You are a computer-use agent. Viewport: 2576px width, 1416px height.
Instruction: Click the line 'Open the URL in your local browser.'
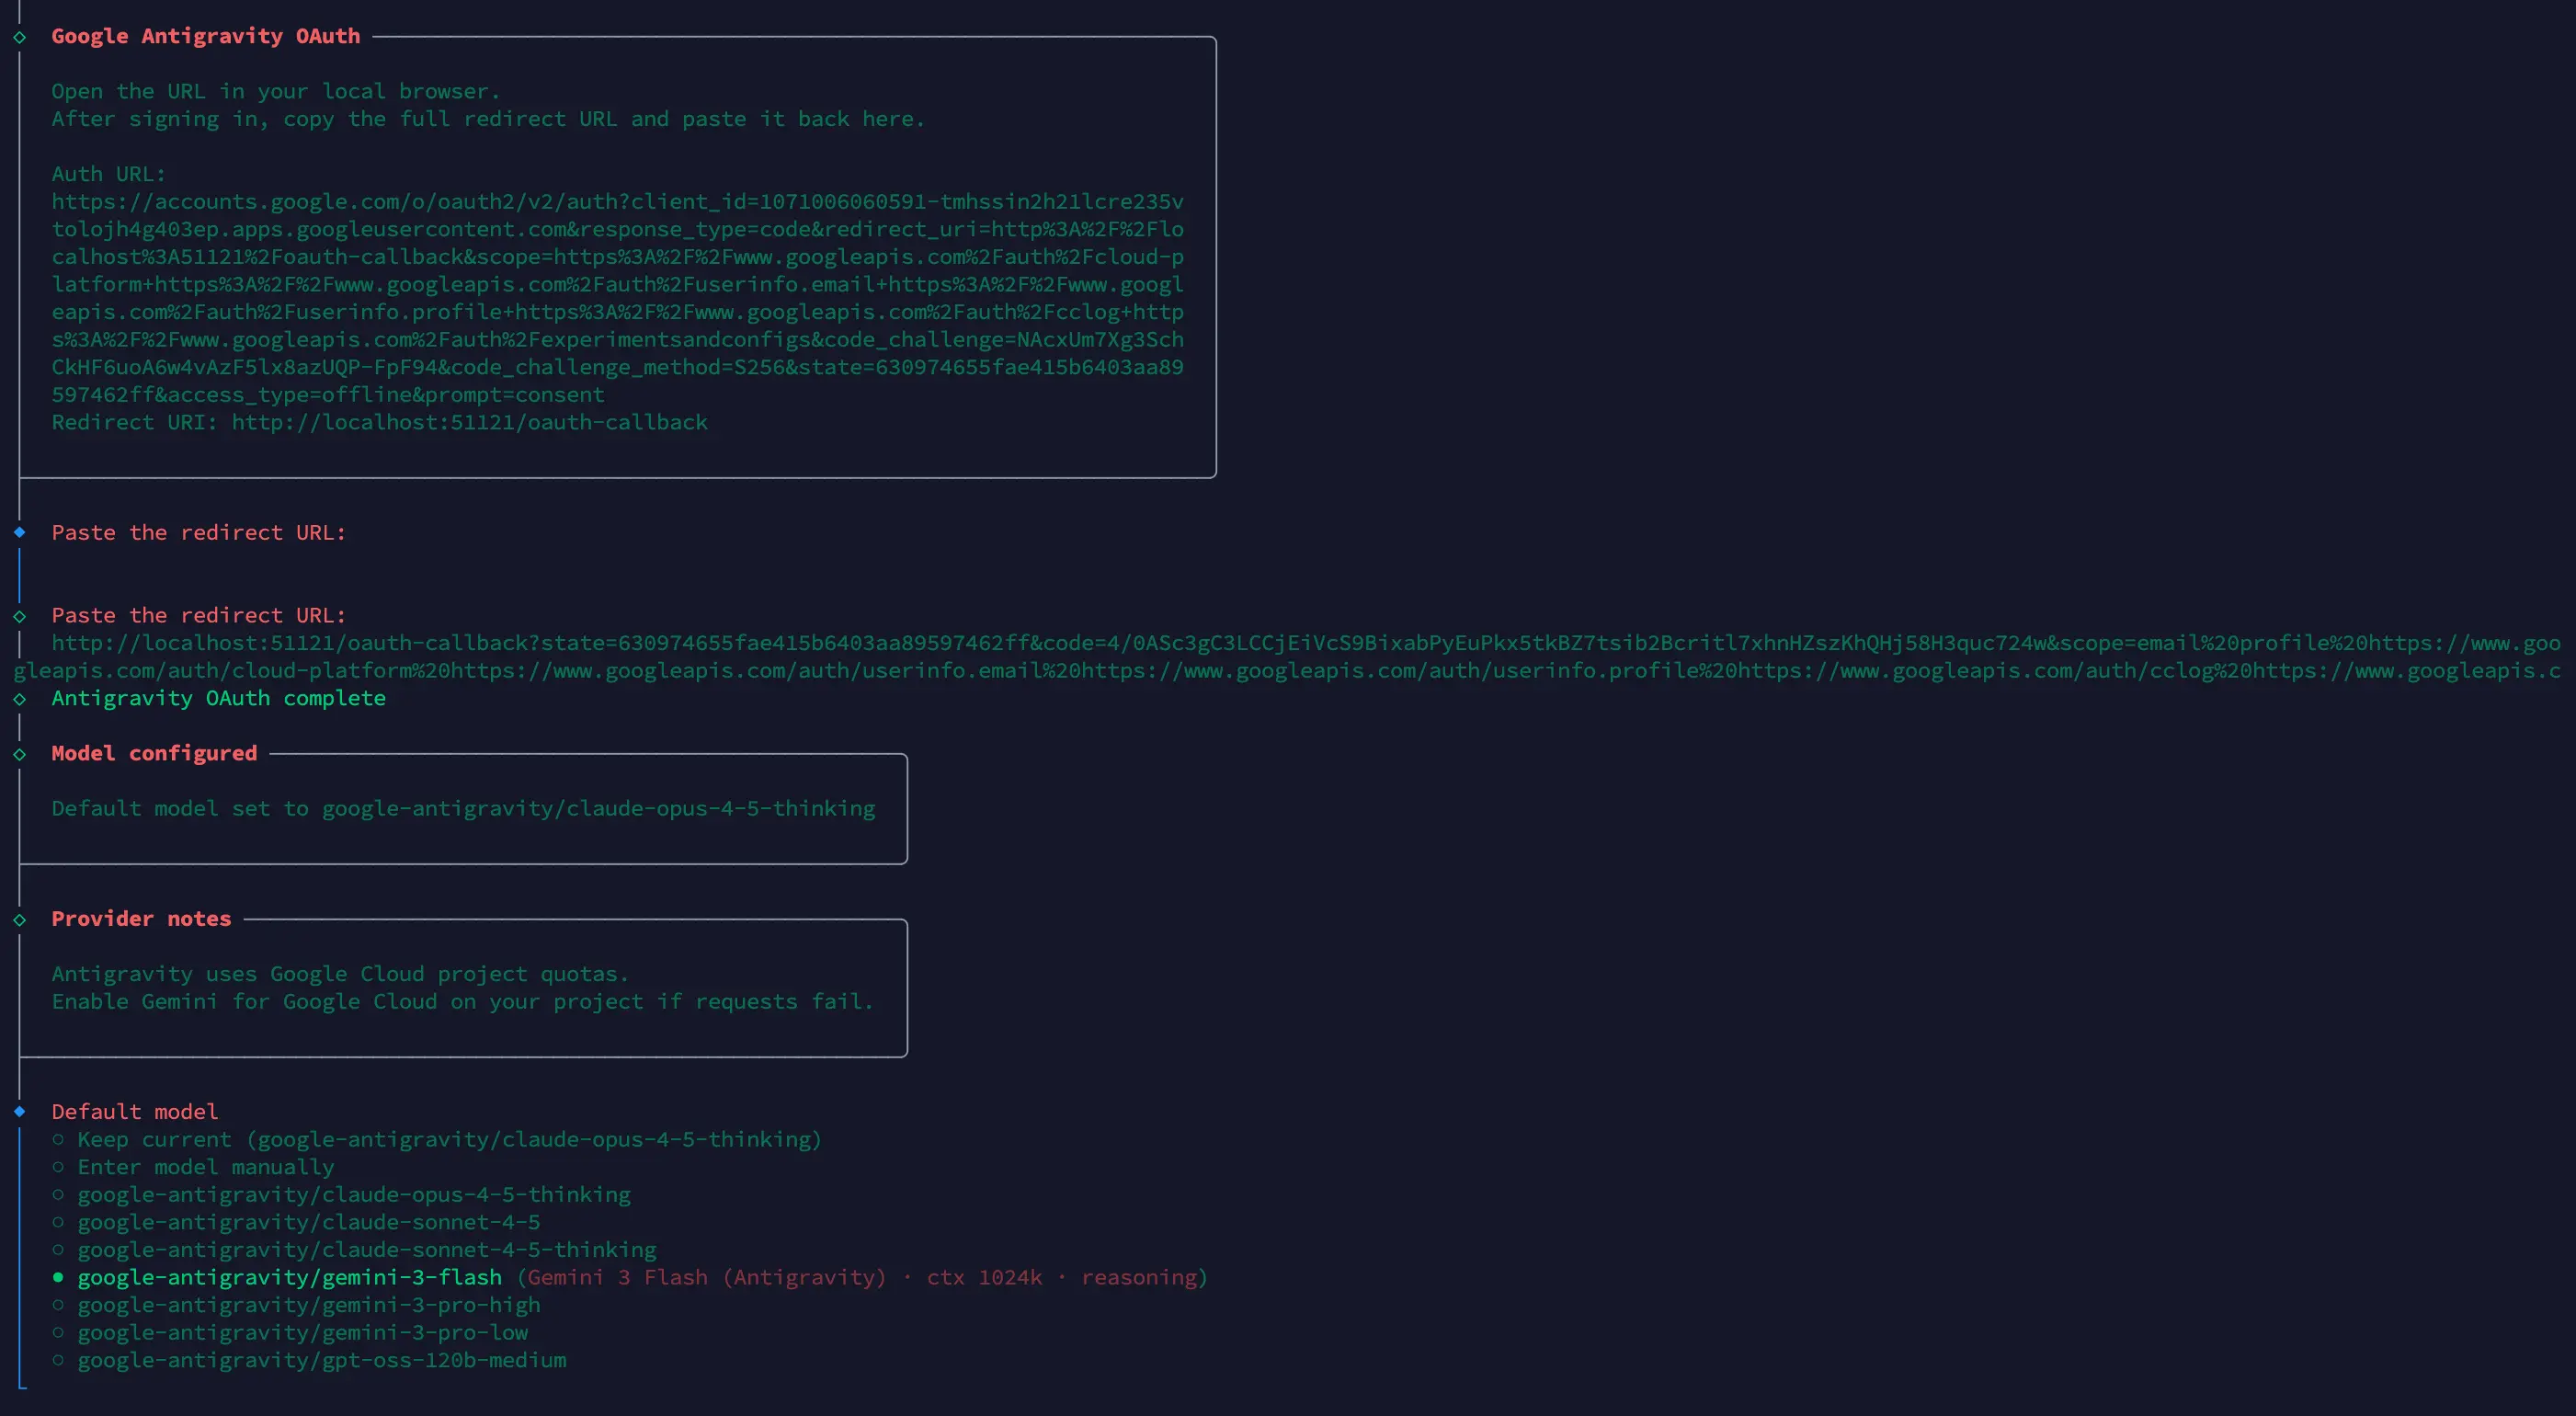pyautogui.click(x=276, y=91)
